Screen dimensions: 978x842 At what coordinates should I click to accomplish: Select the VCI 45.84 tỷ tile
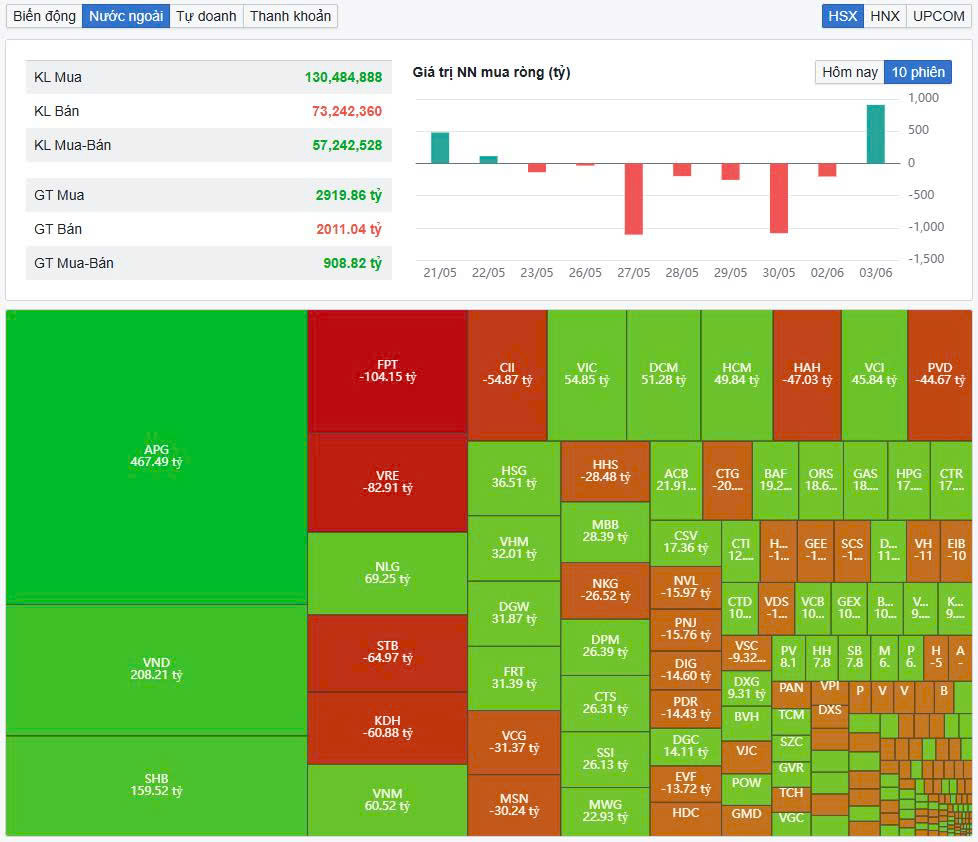click(x=874, y=375)
